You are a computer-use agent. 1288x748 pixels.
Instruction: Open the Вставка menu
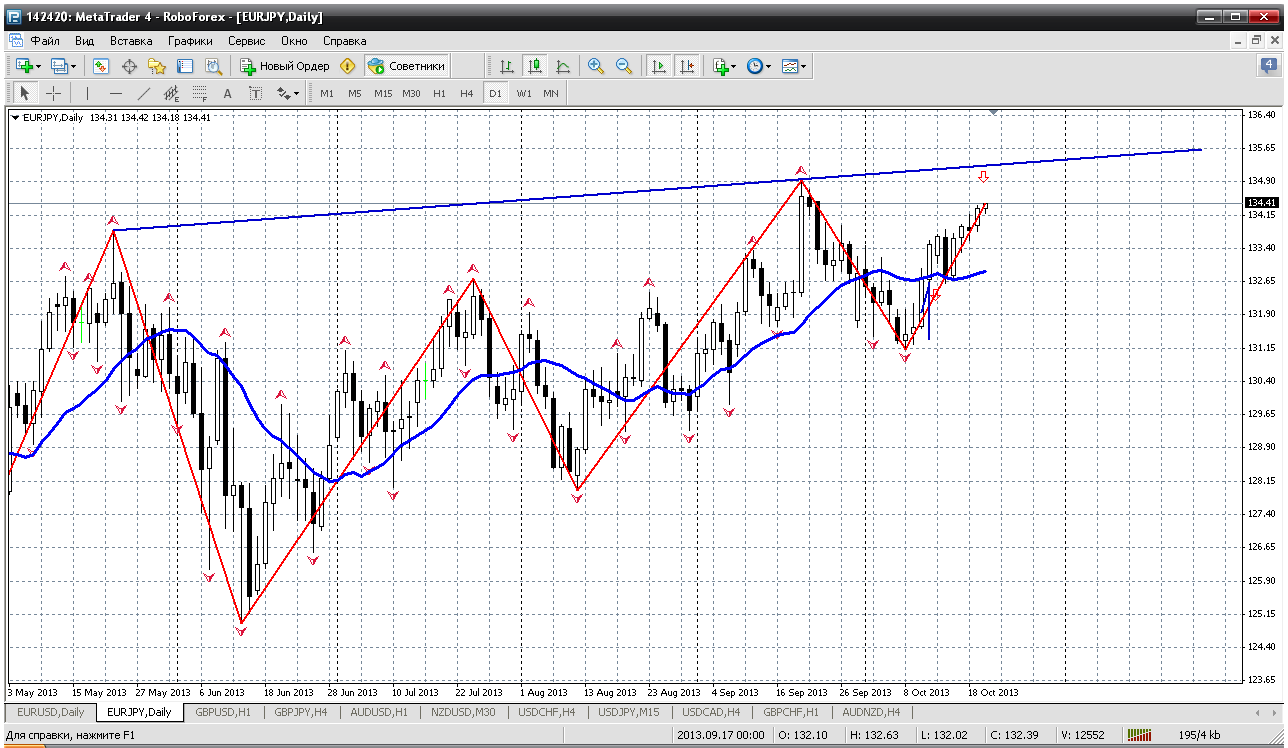point(131,41)
